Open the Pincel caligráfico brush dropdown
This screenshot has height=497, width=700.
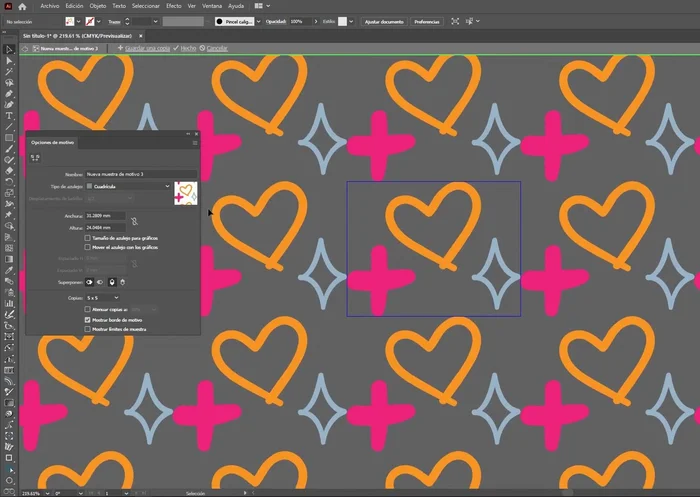click(246, 21)
